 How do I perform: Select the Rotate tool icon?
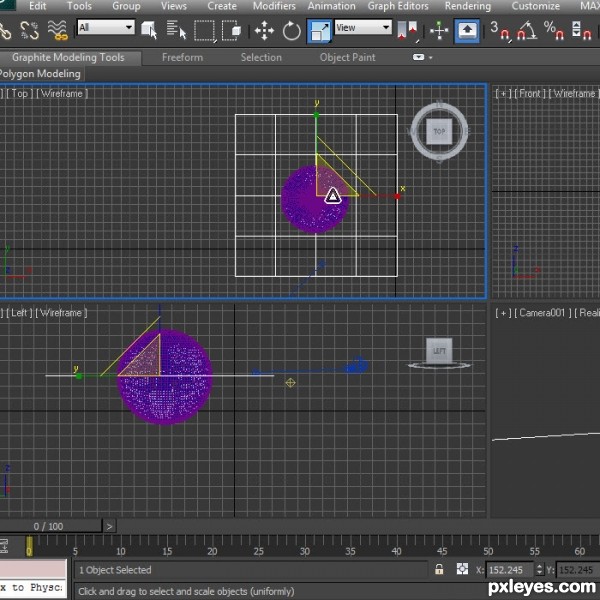click(x=292, y=31)
